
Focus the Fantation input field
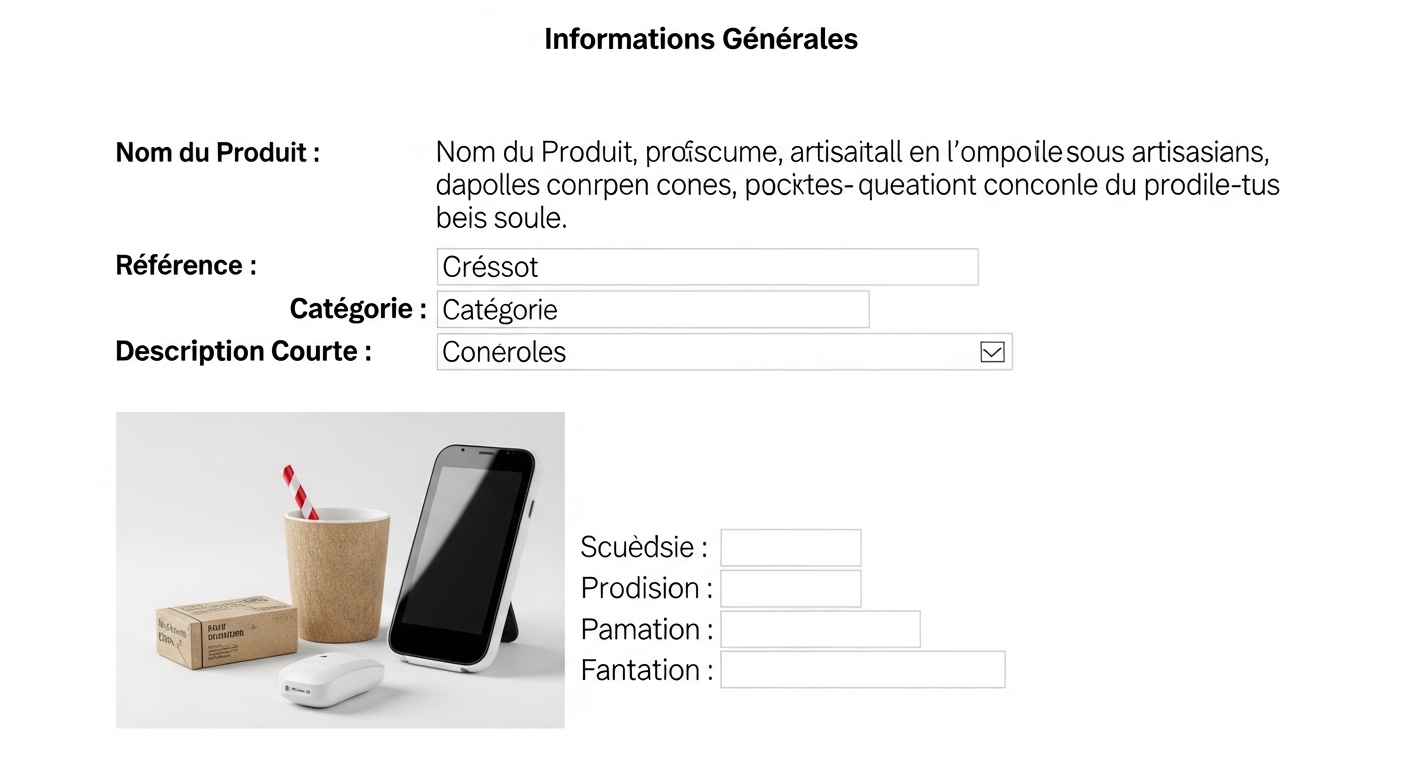862,670
